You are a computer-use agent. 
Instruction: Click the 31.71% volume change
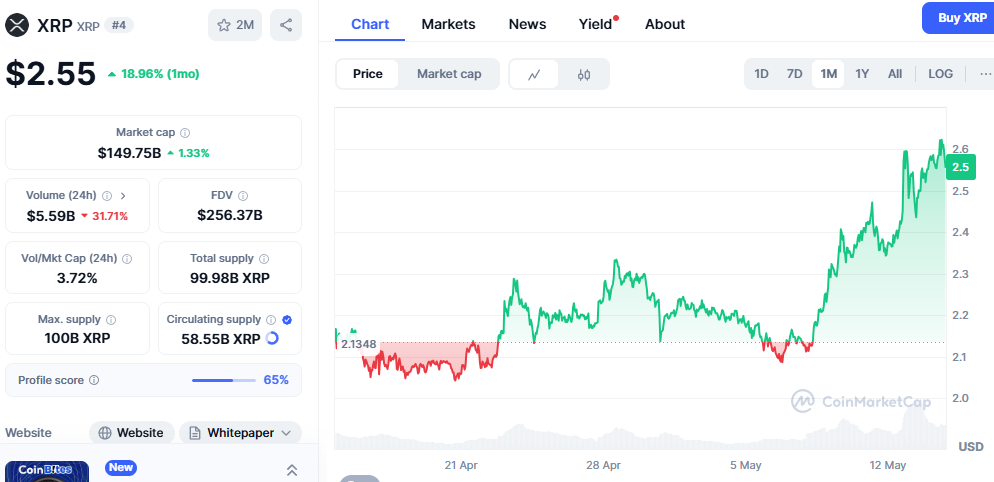(110, 216)
